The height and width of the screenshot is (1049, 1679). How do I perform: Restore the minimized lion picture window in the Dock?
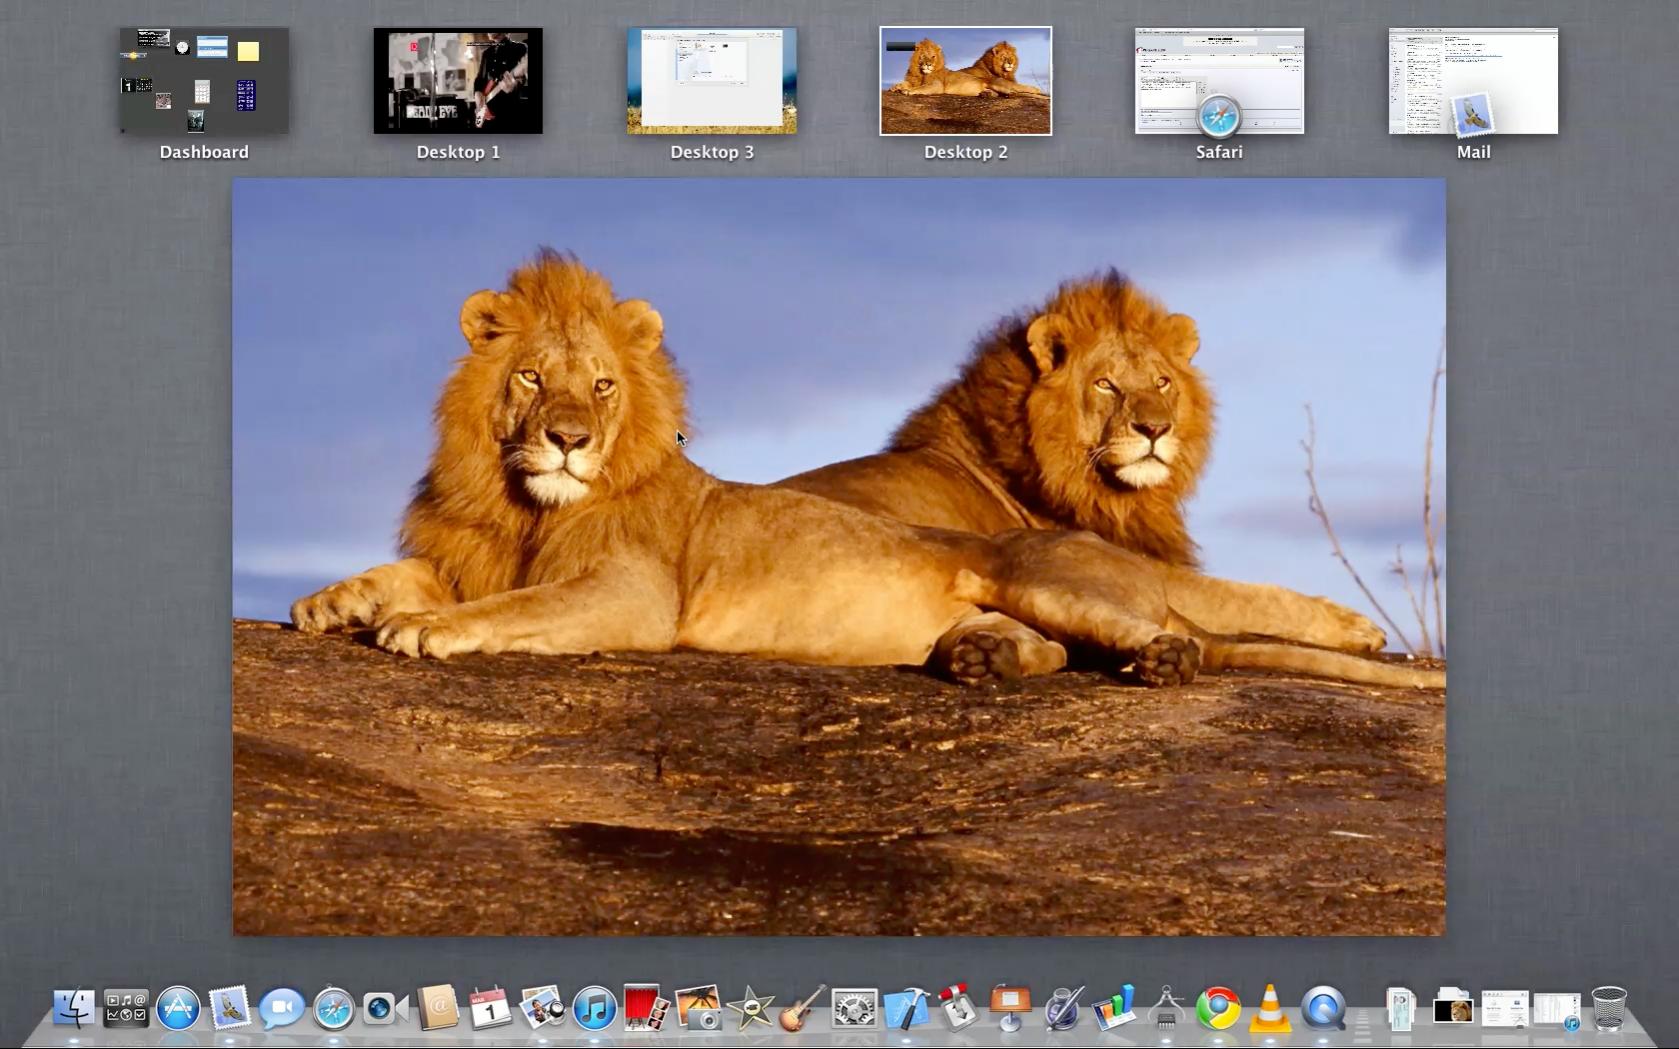(1453, 1008)
